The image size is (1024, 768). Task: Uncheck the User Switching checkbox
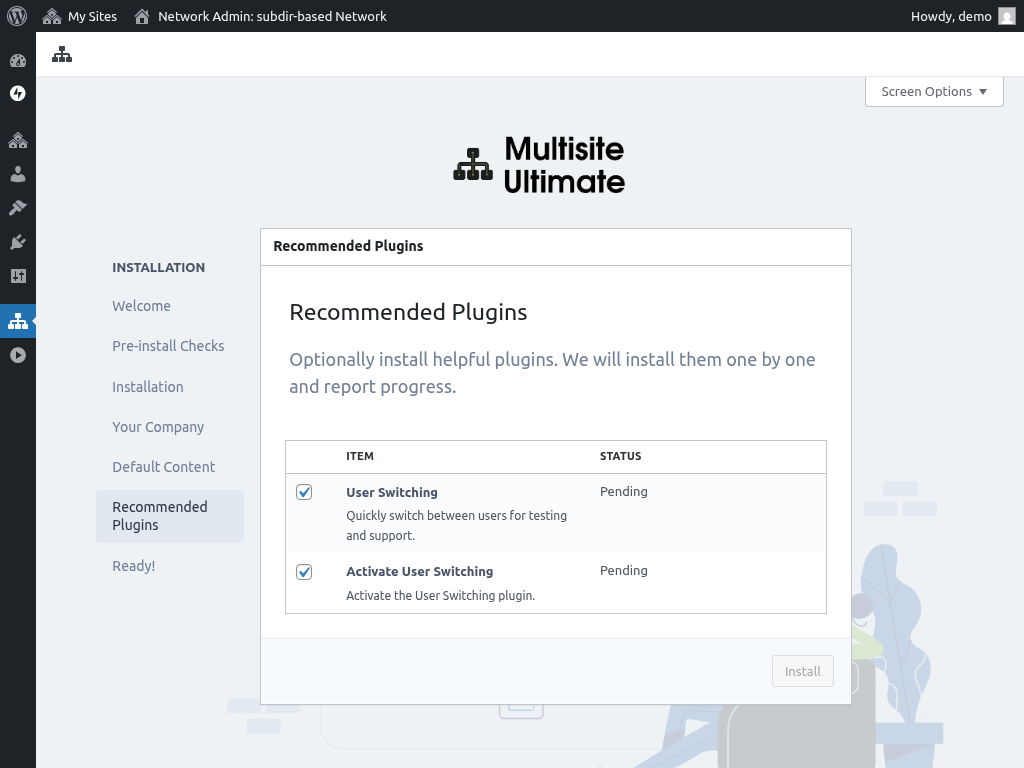[304, 492]
